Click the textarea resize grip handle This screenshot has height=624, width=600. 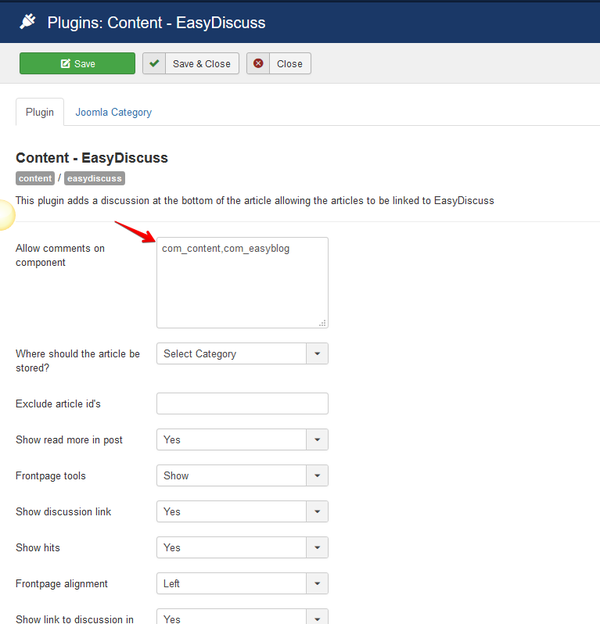pyautogui.click(x=323, y=323)
